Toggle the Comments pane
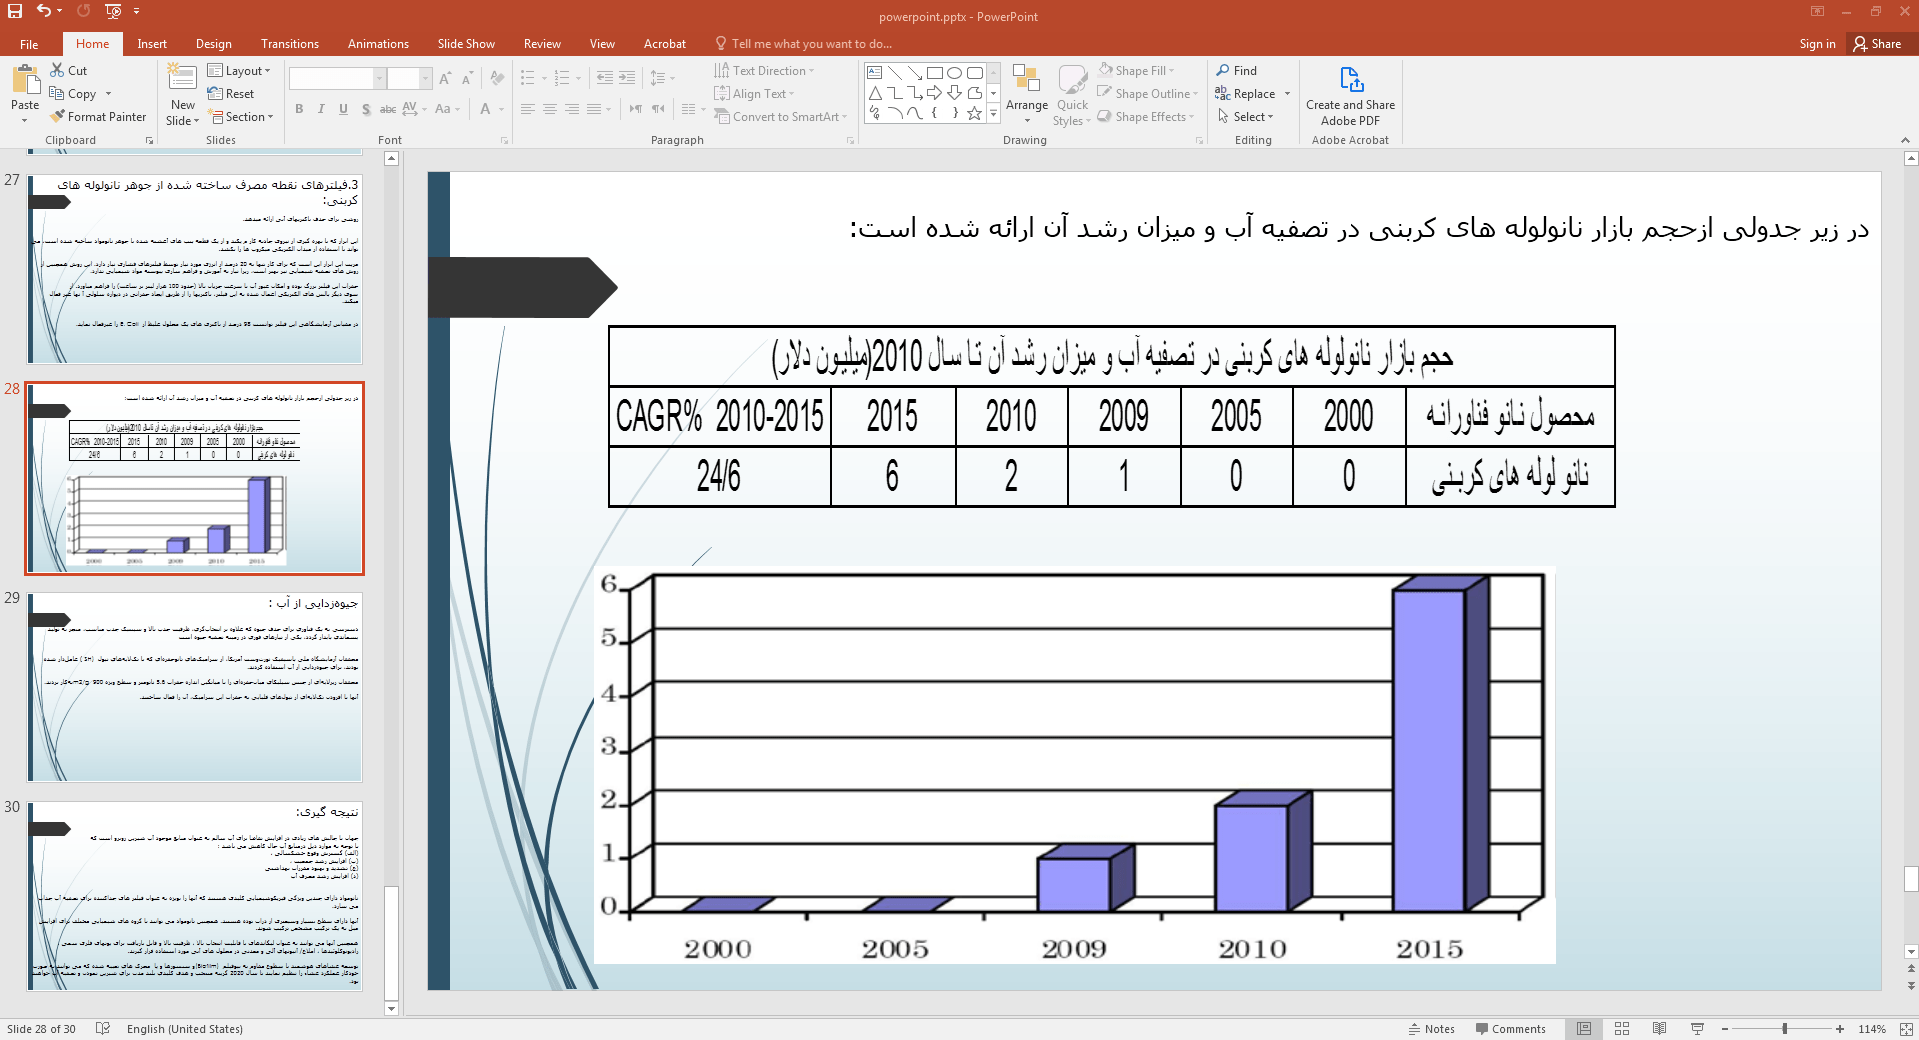 pyautogui.click(x=1510, y=1029)
